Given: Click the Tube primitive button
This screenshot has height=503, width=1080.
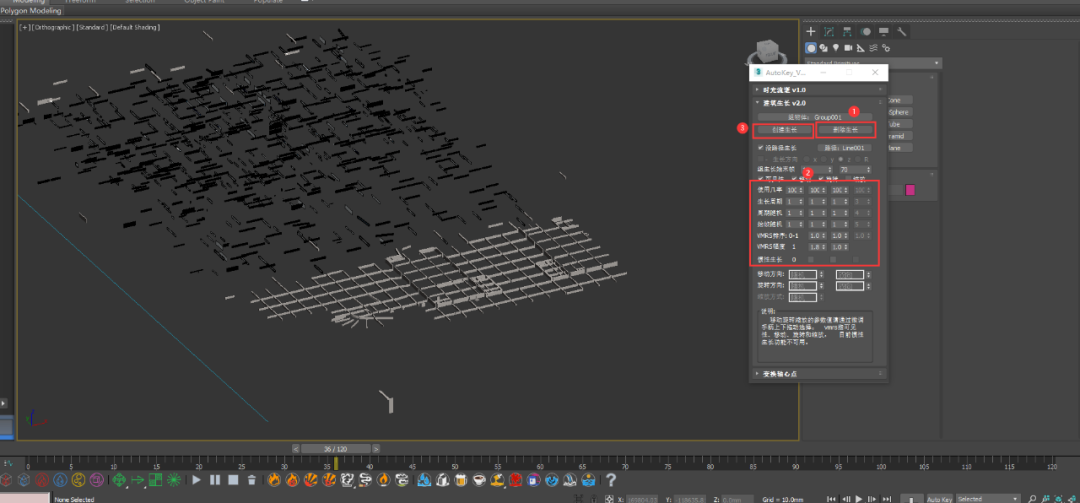Looking at the screenshot, I should [900, 124].
